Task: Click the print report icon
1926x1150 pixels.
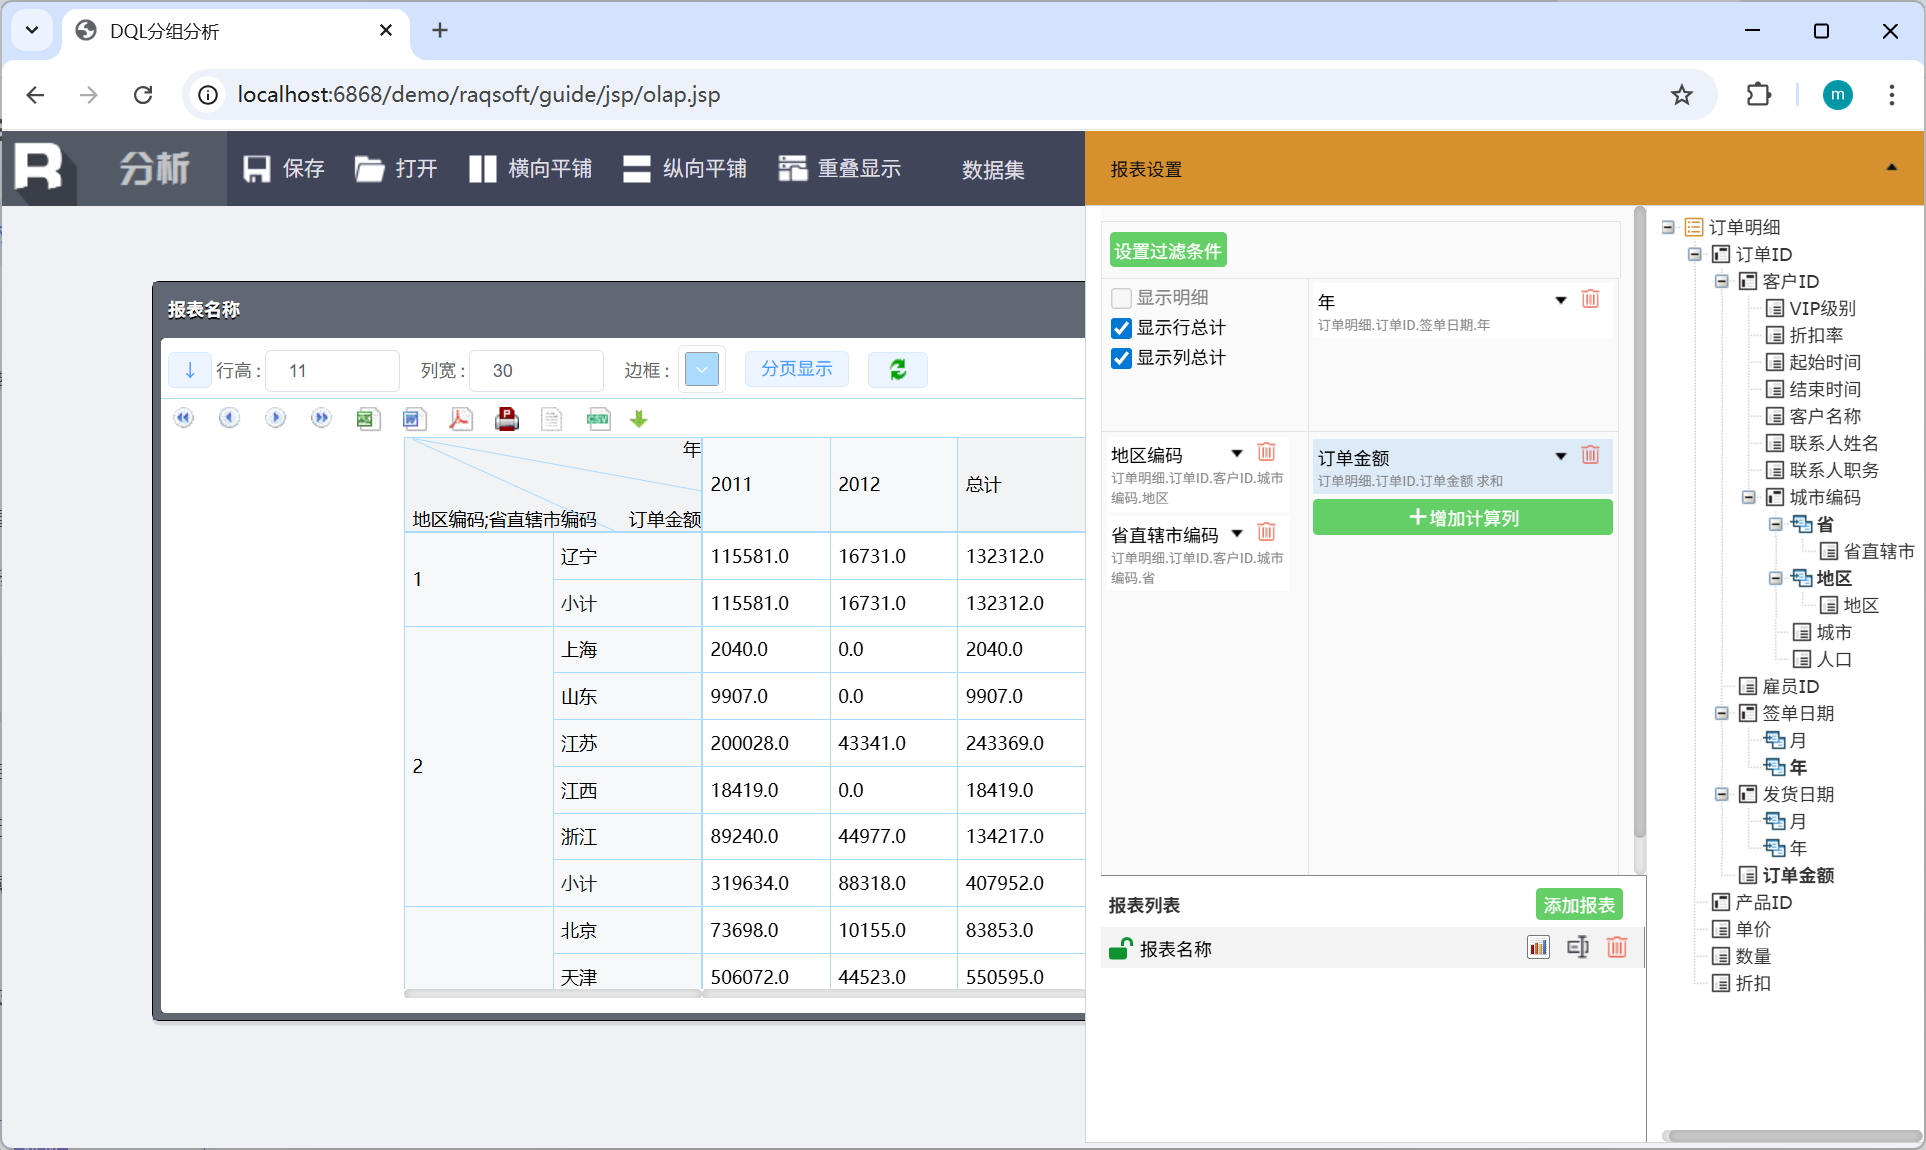Action: [507, 419]
